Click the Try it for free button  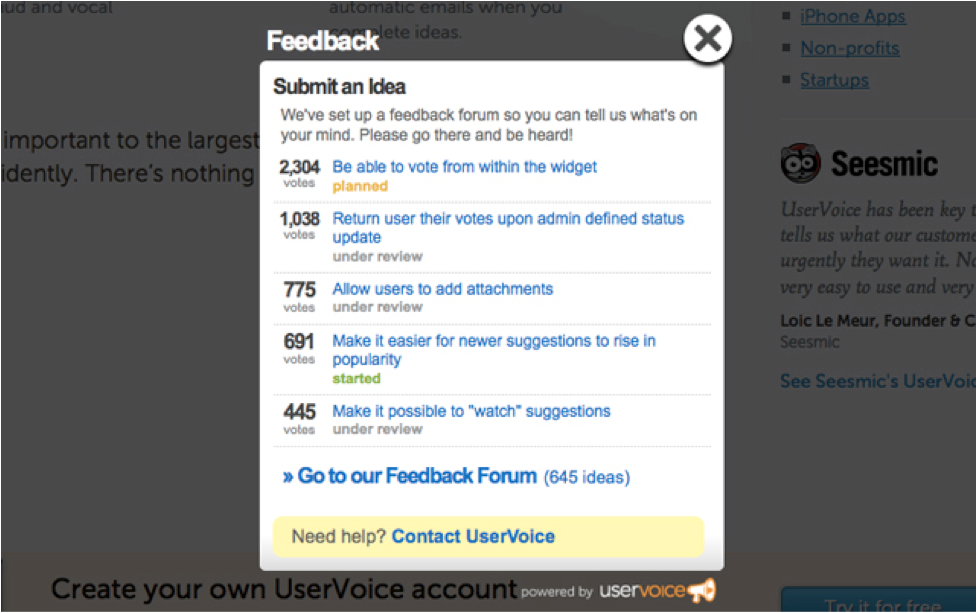tap(879, 600)
